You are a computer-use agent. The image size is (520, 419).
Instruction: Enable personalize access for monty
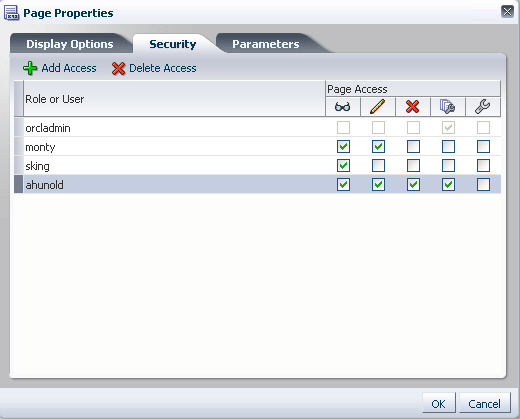pyautogui.click(x=483, y=146)
